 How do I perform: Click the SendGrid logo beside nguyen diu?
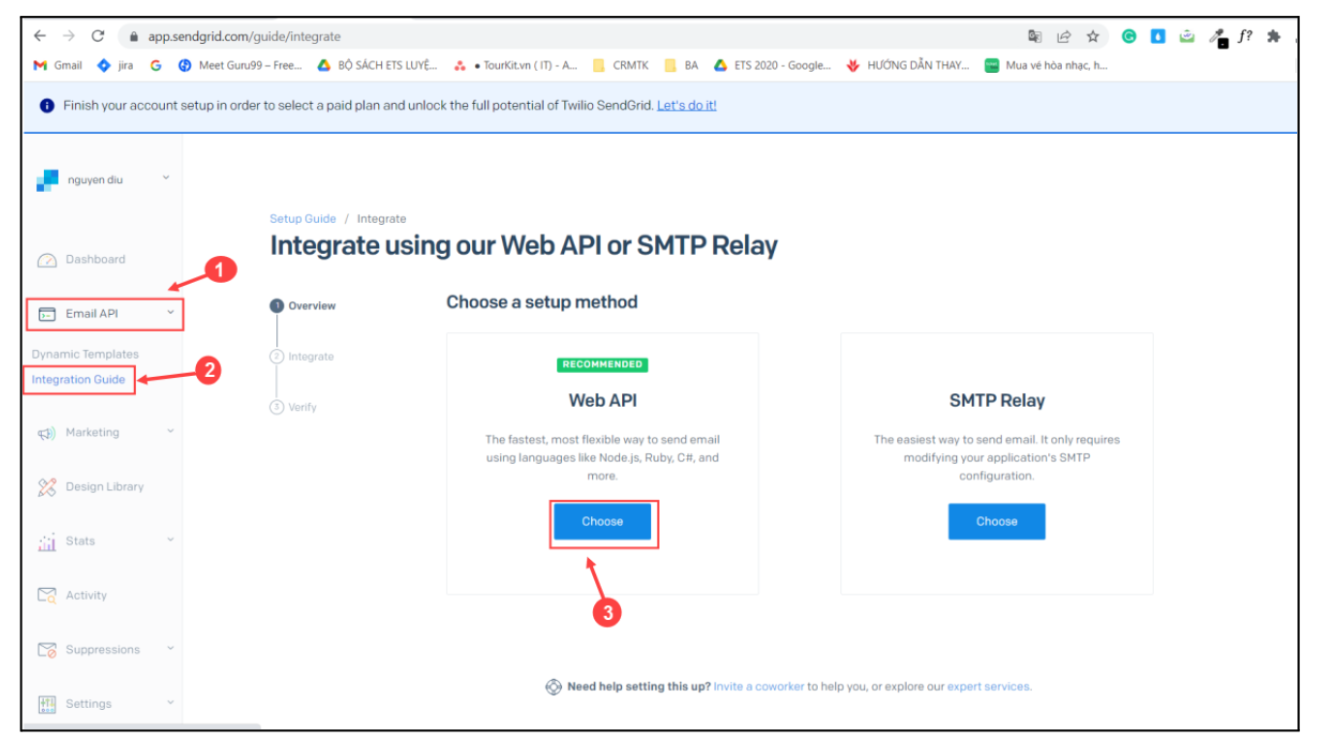point(47,180)
